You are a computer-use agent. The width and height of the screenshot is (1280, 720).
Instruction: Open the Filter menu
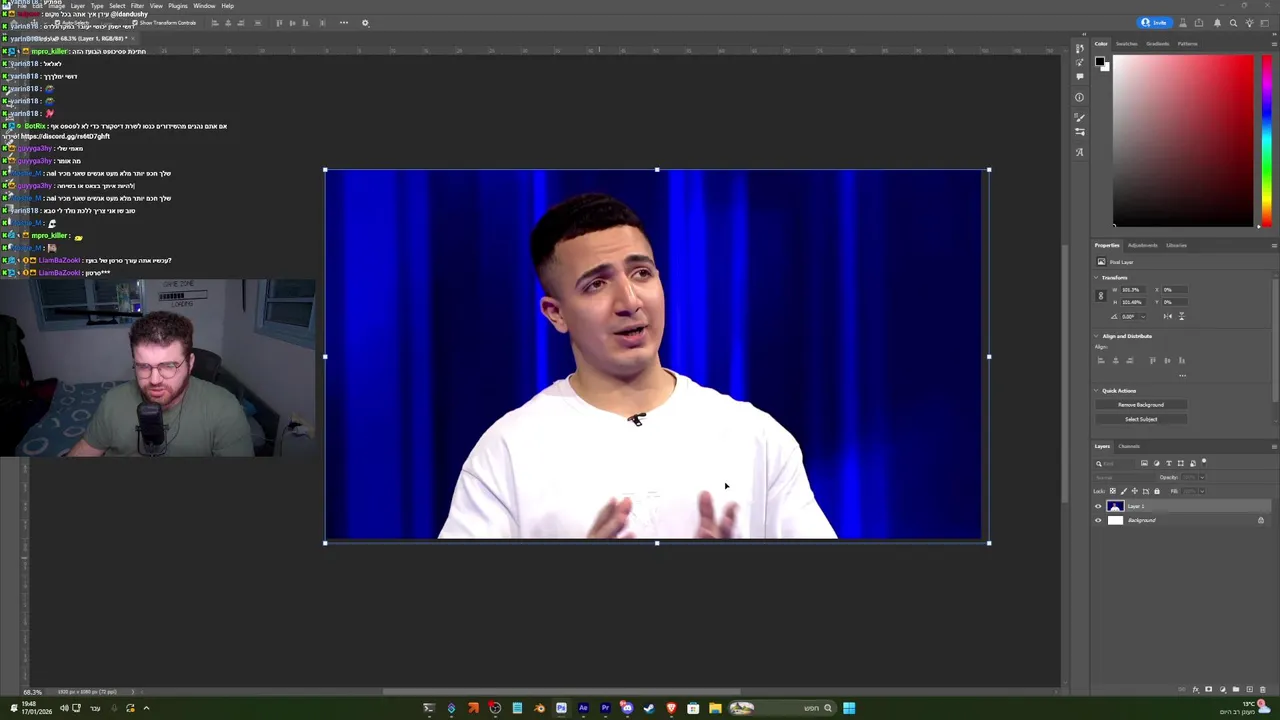pyautogui.click(x=137, y=6)
